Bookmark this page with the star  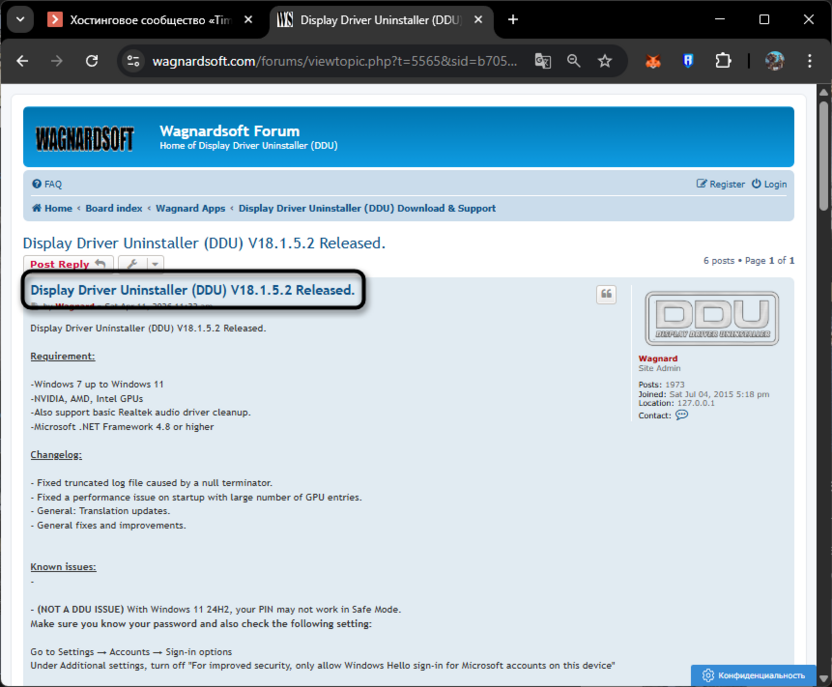tap(604, 61)
